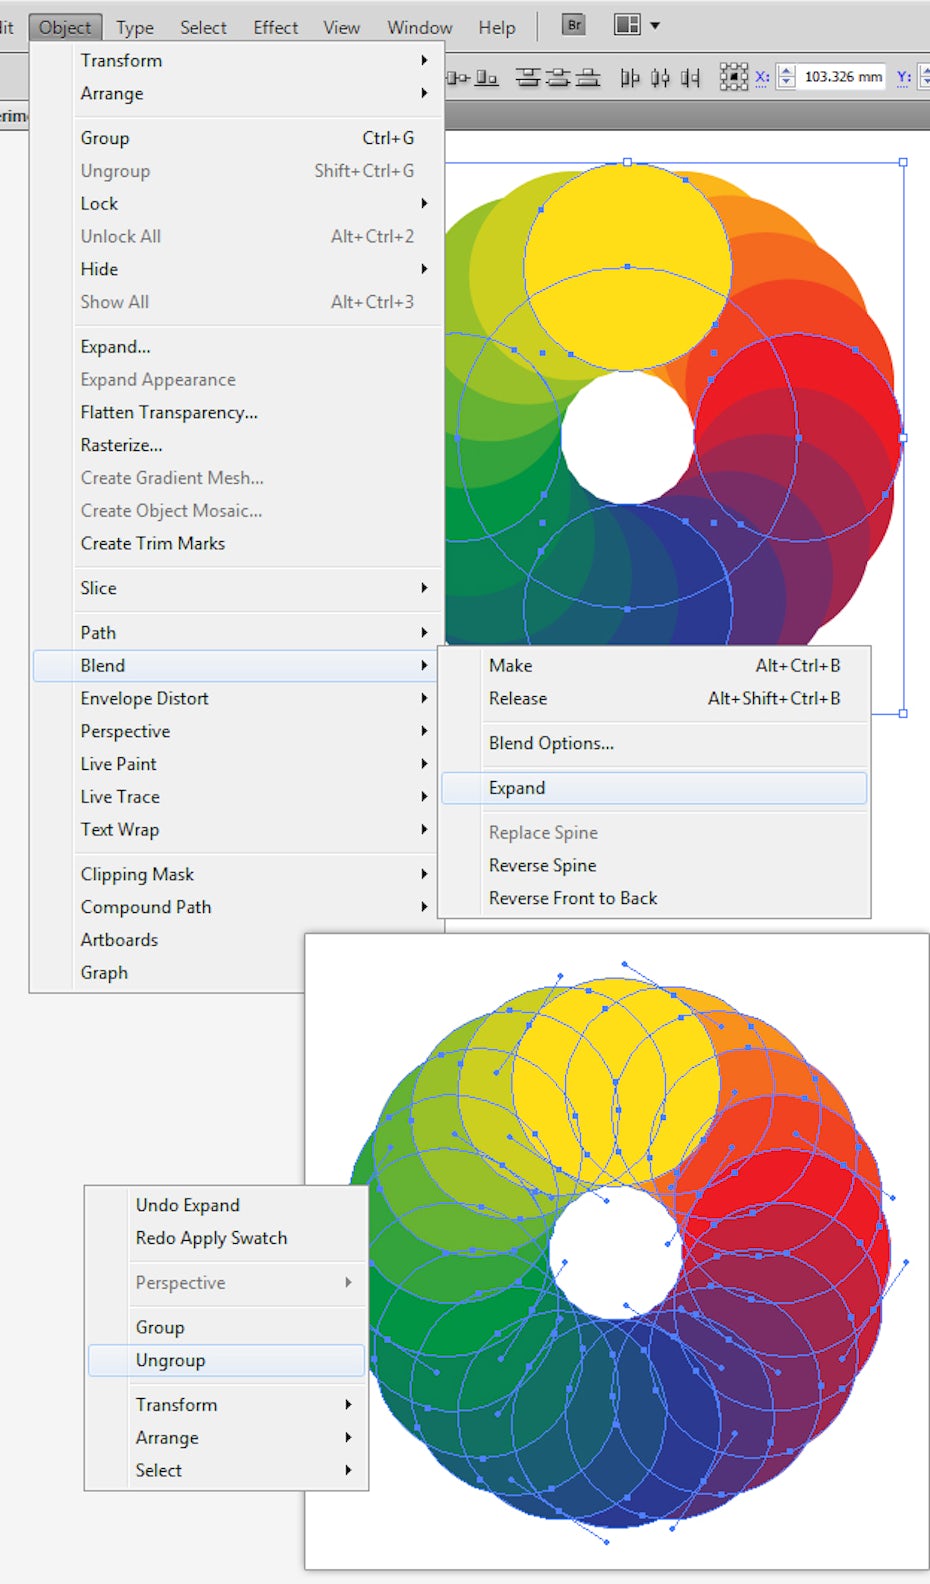This screenshot has height=1584, width=930.
Task: Click the X coordinate label link
Action: tap(762, 77)
